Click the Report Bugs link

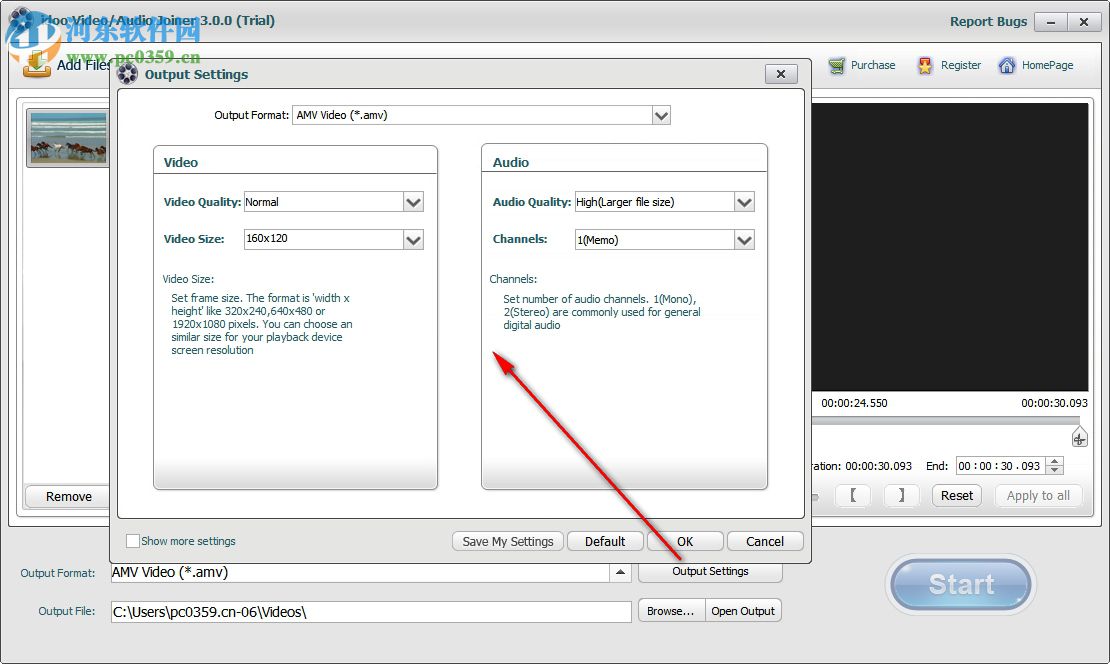tap(988, 21)
